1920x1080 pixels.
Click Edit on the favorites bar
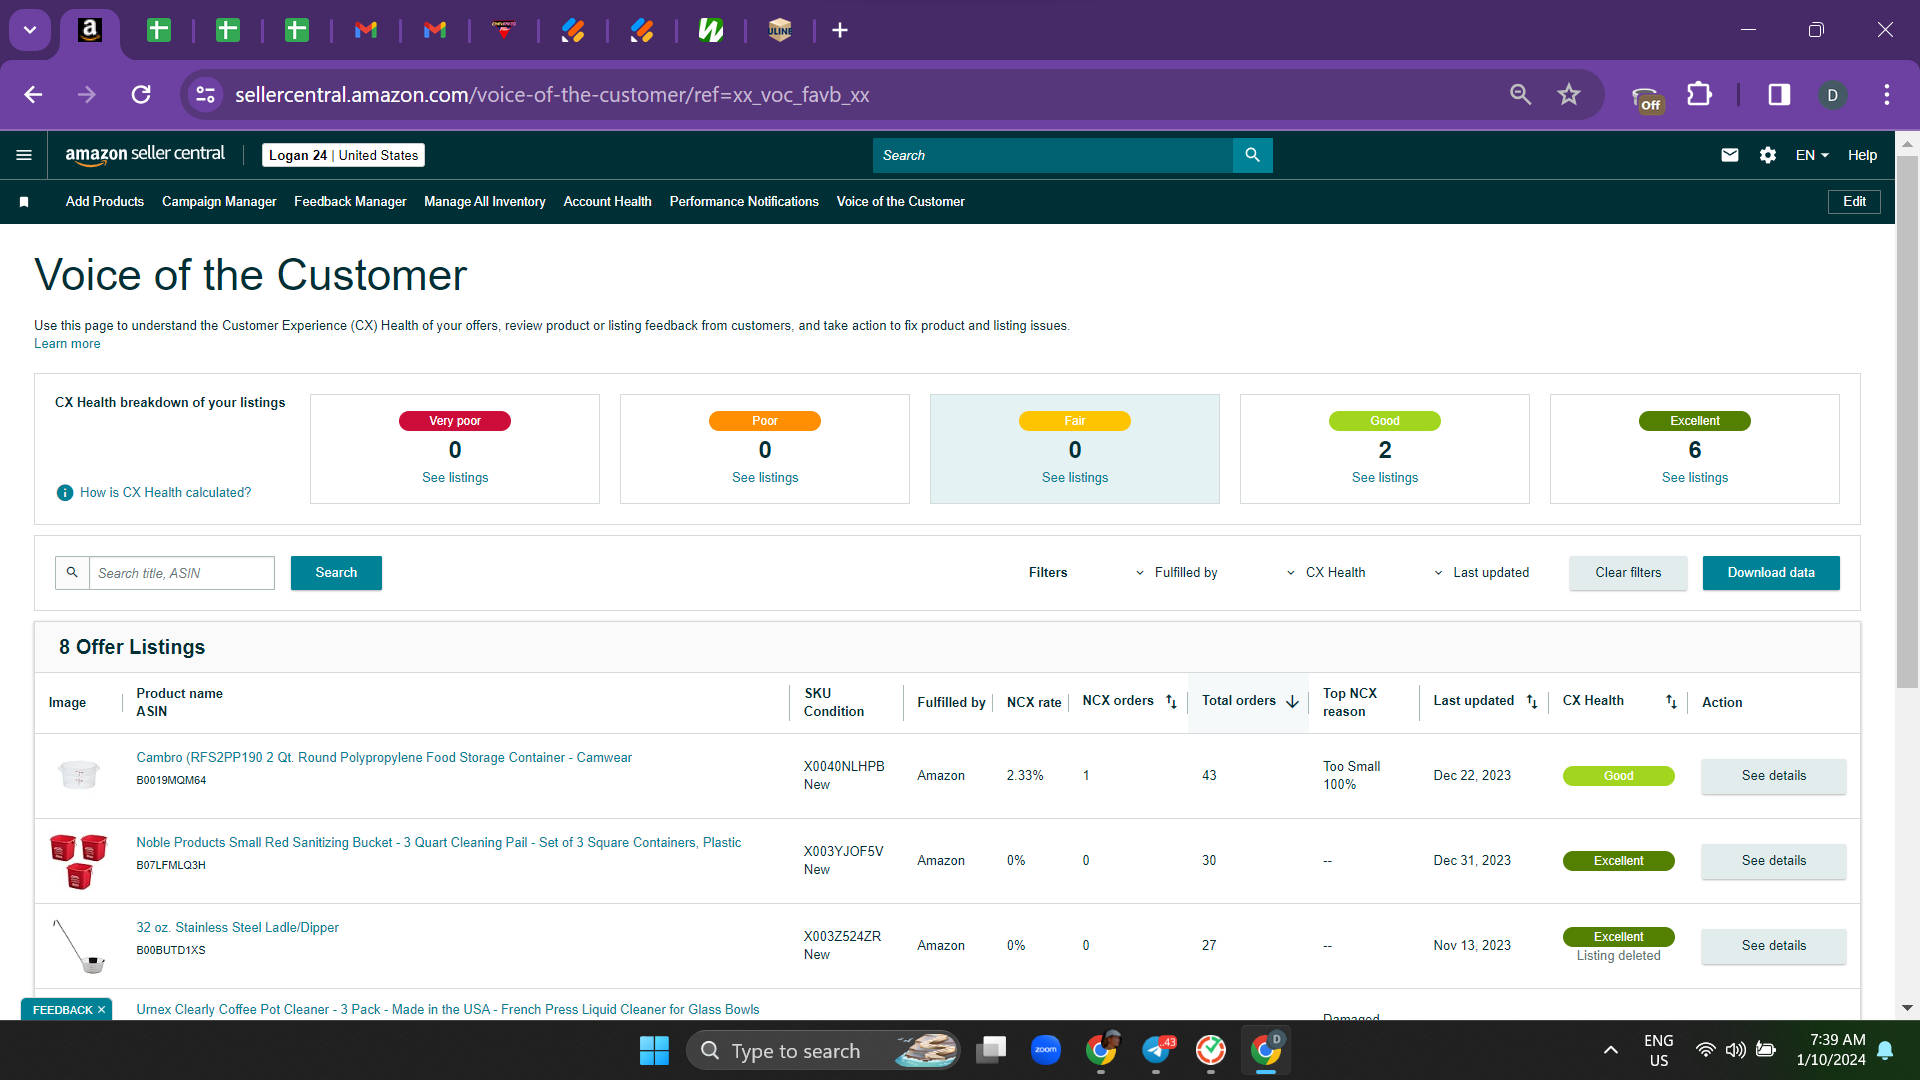(1854, 202)
